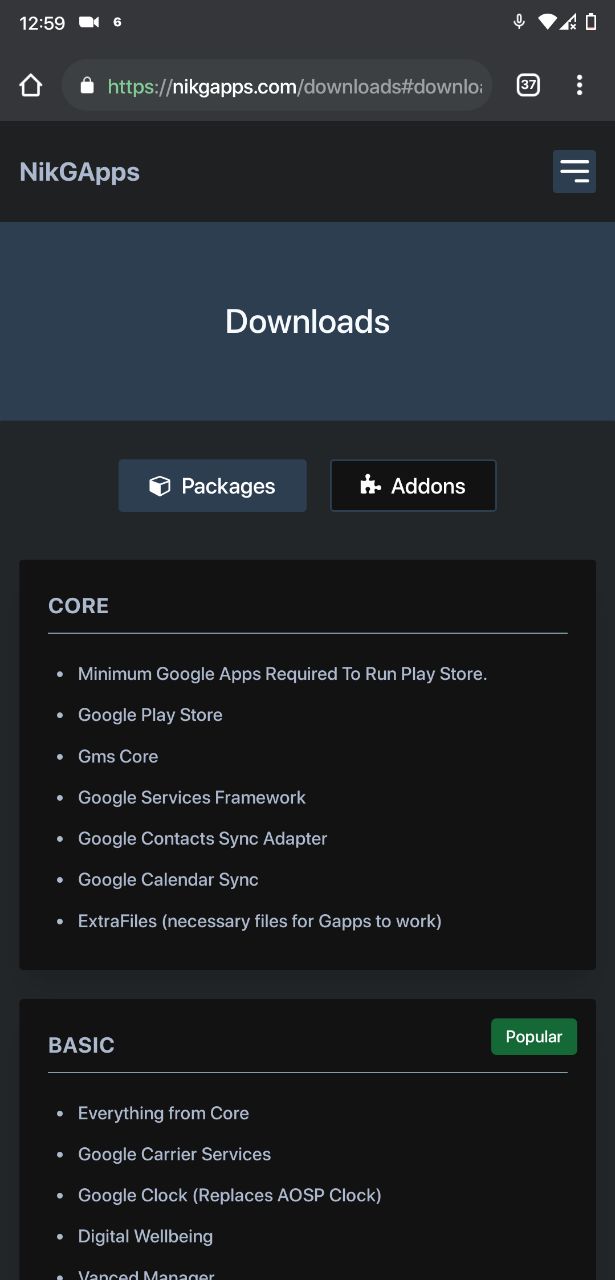The image size is (615, 1280).
Task: Tap the screen recording camera status icon
Action: pos(89,22)
